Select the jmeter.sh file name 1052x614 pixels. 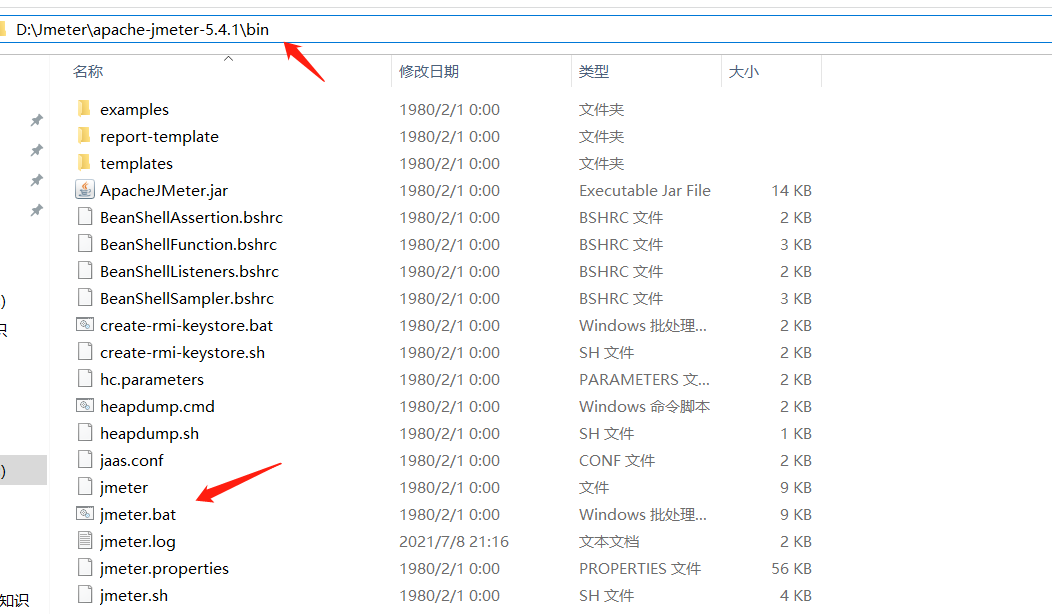tap(134, 595)
